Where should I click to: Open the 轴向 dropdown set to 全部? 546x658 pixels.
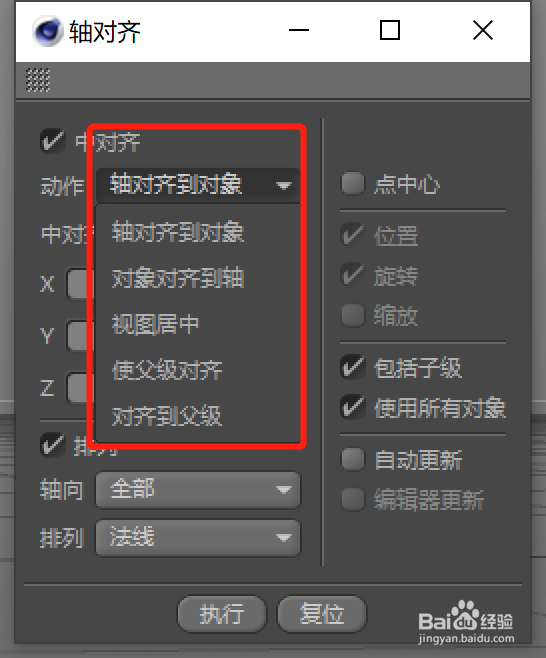pos(198,490)
